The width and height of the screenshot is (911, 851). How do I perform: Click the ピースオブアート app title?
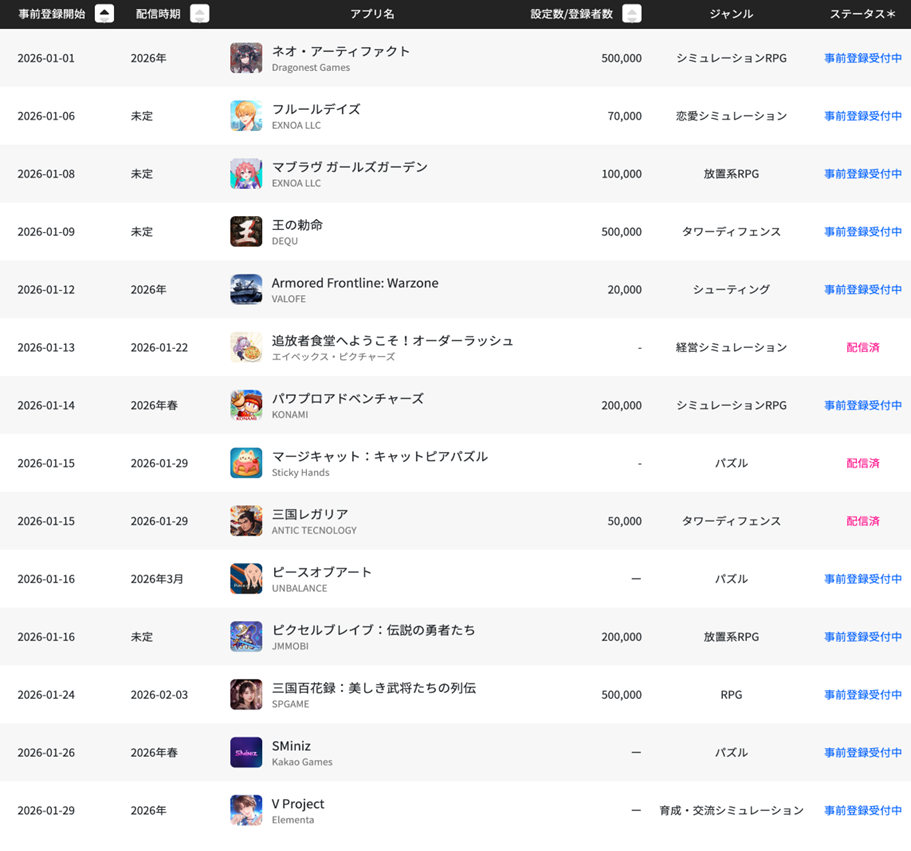pos(321,572)
